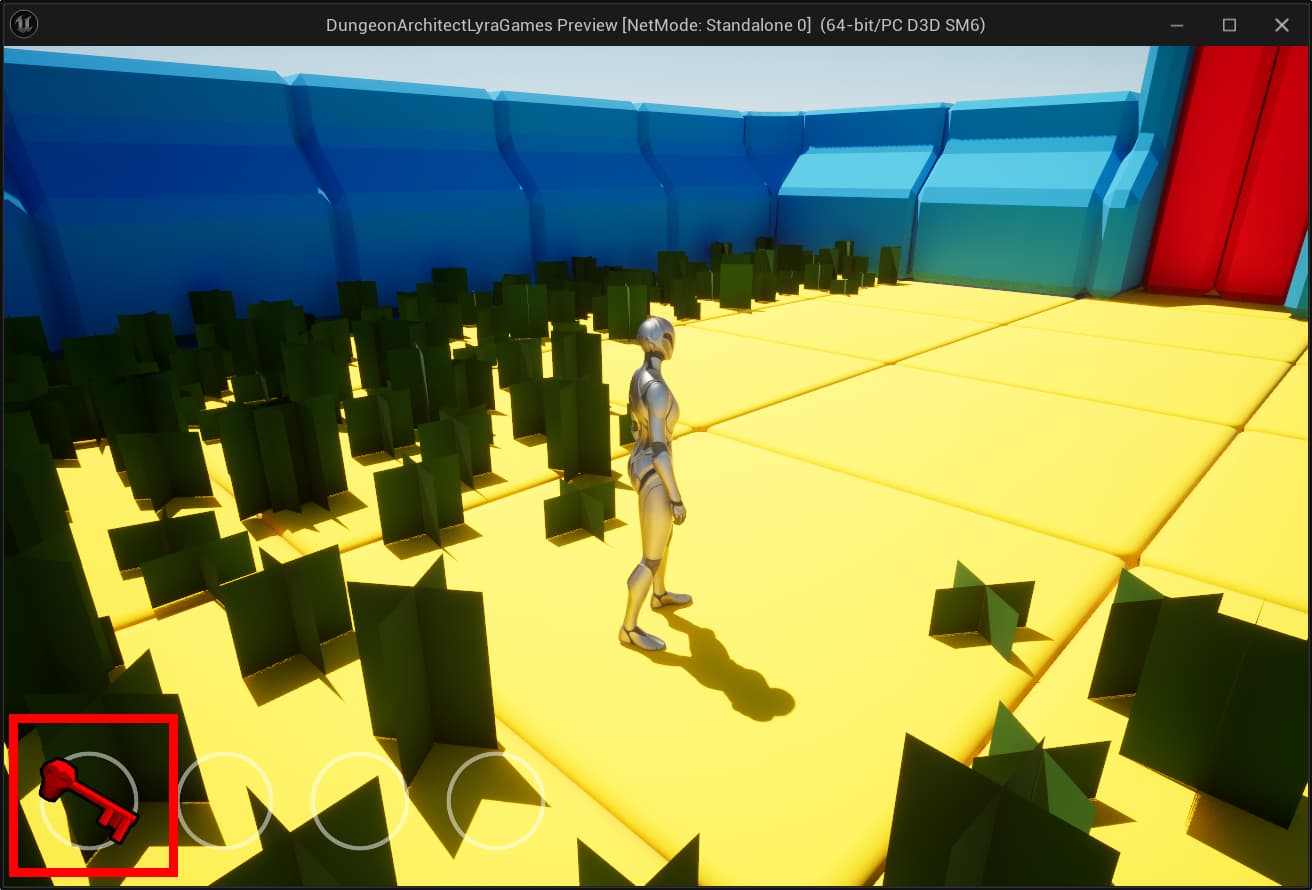Click the red key icon in the inventory
This screenshot has width=1312, height=890.
click(88, 798)
